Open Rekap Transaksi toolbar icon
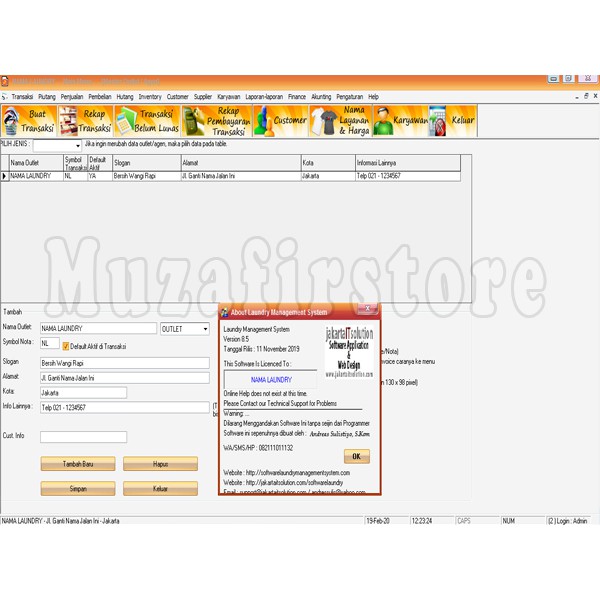The height and width of the screenshot is (600, 600). (85, 121)
